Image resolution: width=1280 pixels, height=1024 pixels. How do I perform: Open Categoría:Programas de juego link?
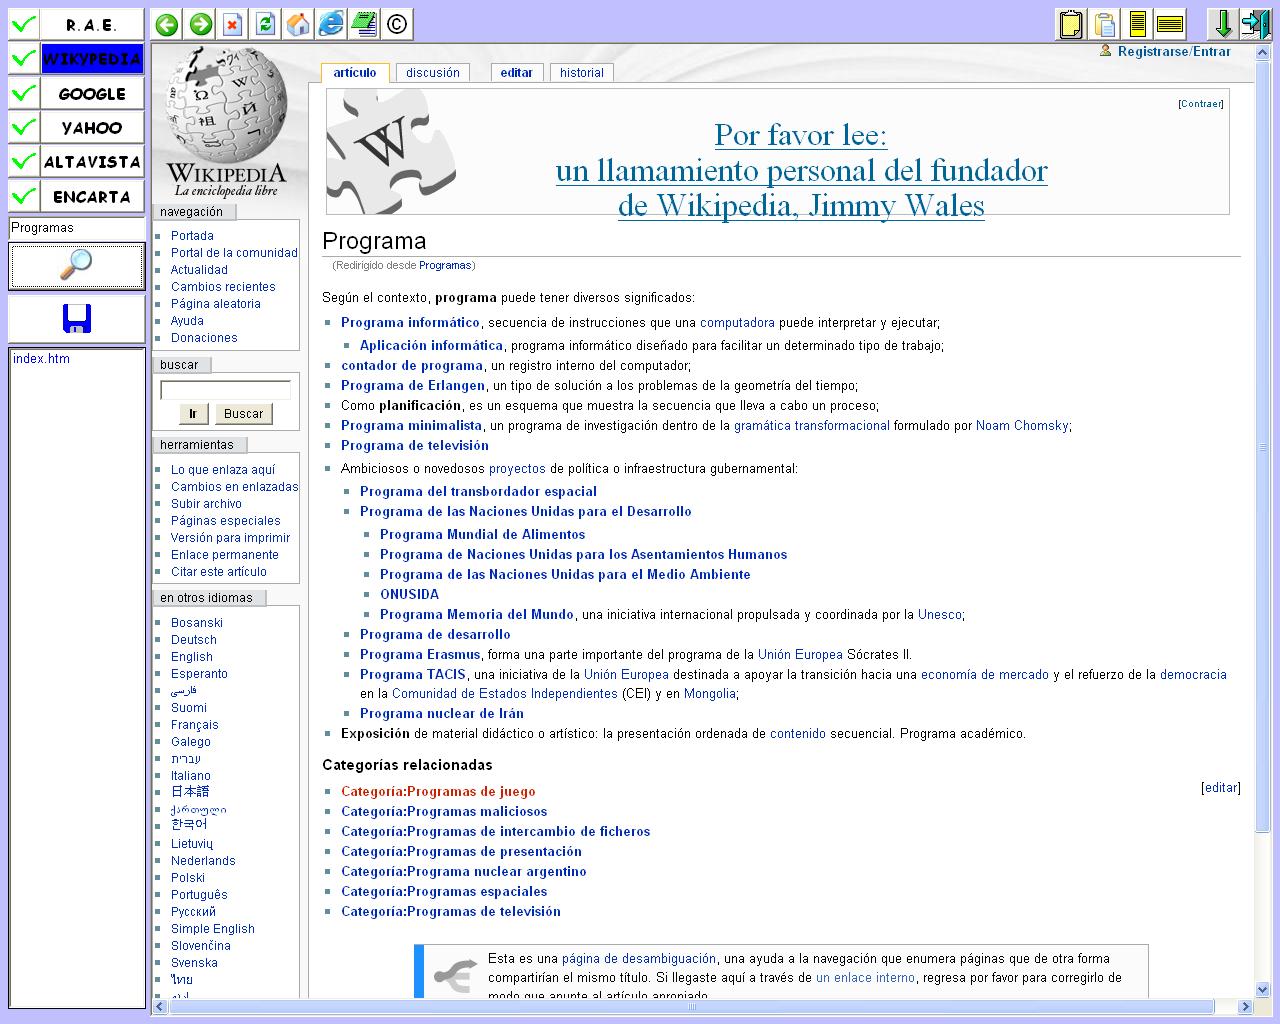coord(438,792)
